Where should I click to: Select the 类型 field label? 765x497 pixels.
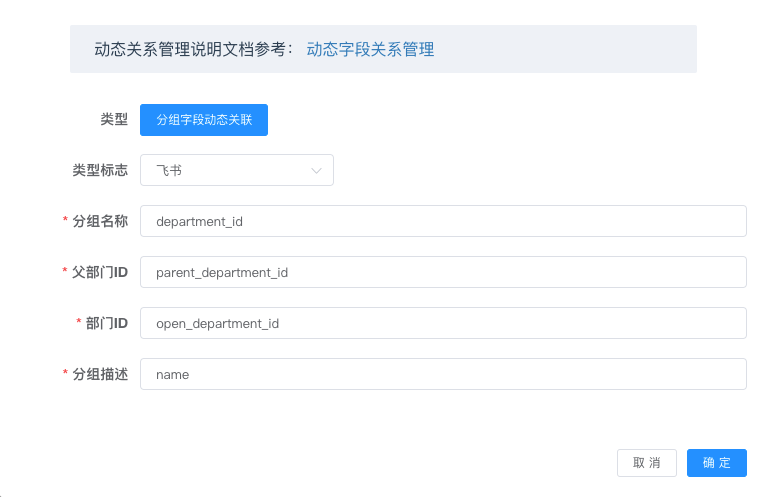(114, 119)
